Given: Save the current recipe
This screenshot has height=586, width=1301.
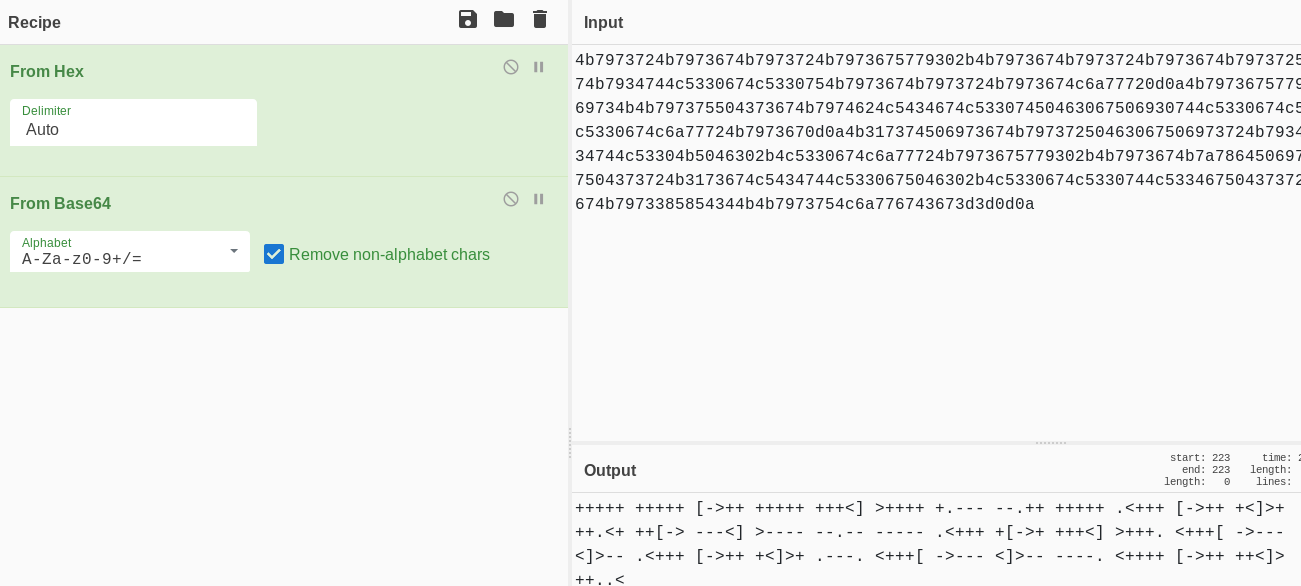Looking at the screenshot, I should 467,19.
